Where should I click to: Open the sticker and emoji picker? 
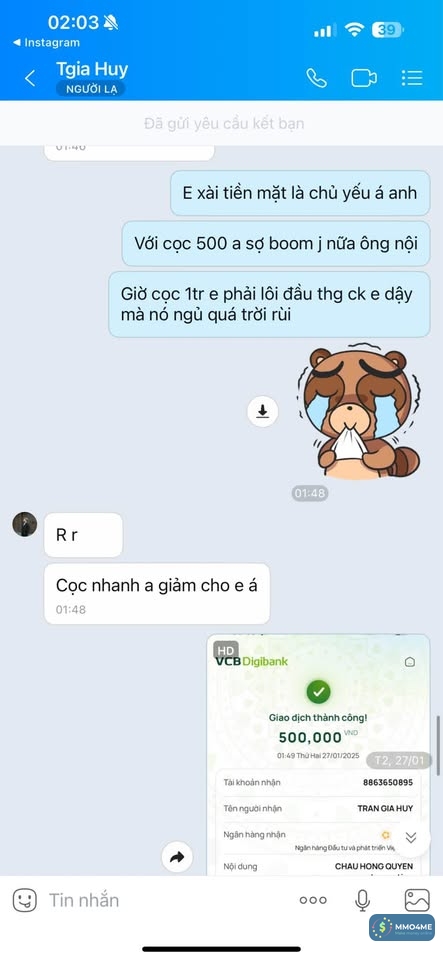(x=25, y=900)
